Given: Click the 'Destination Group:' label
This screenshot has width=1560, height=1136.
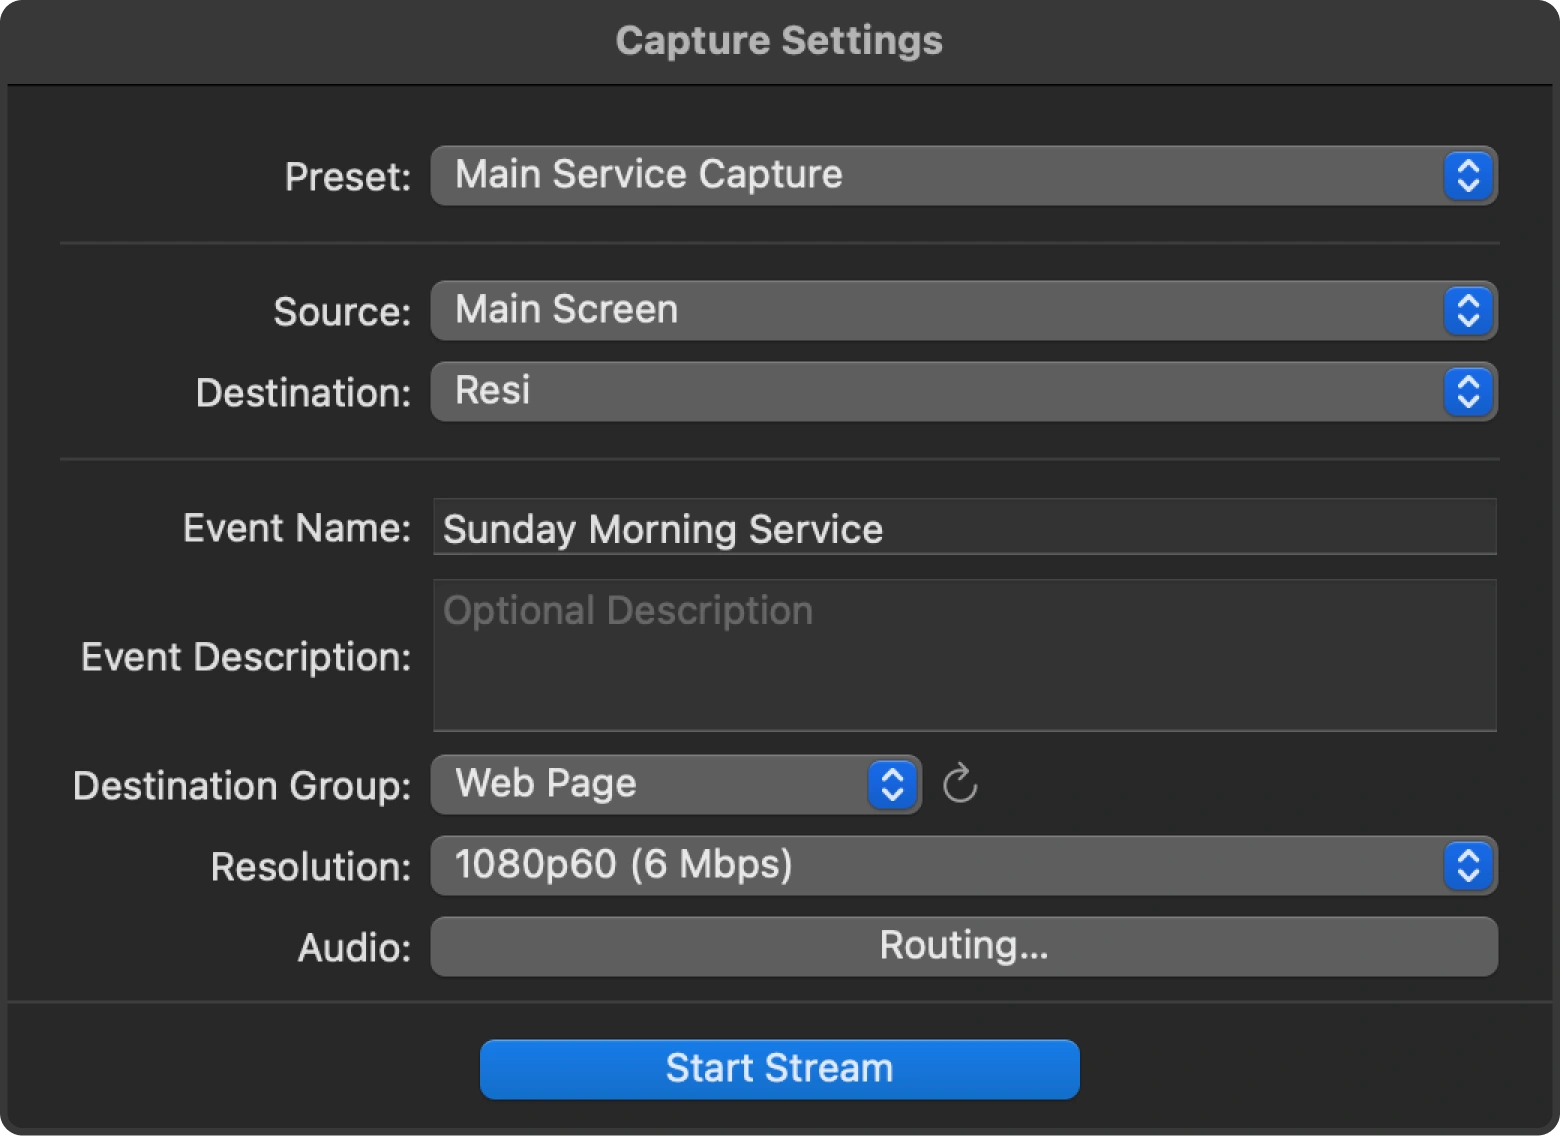Looking at the screenshot, I should click(242, 786).
